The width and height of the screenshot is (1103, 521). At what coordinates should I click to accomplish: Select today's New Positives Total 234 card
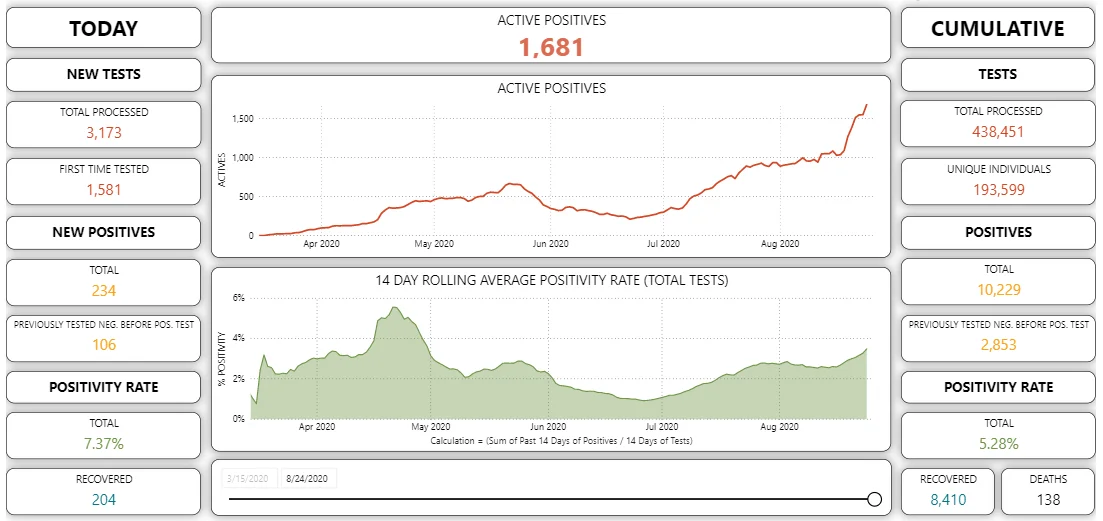tap(103, 282)
